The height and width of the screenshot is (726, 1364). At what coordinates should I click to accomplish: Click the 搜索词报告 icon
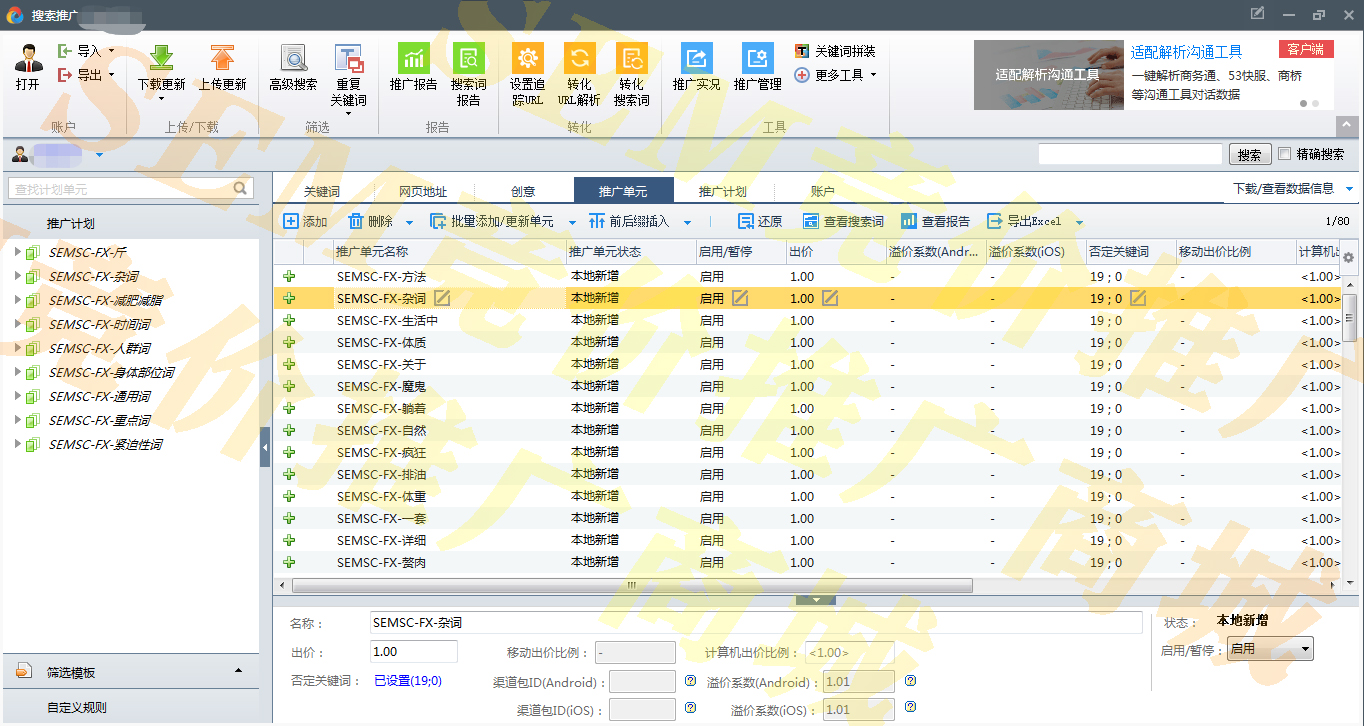(x=468, y=58)
